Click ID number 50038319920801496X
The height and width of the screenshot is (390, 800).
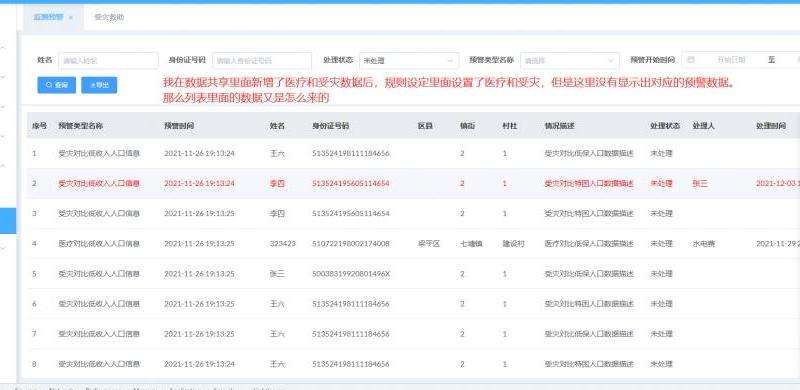(351, 274)
